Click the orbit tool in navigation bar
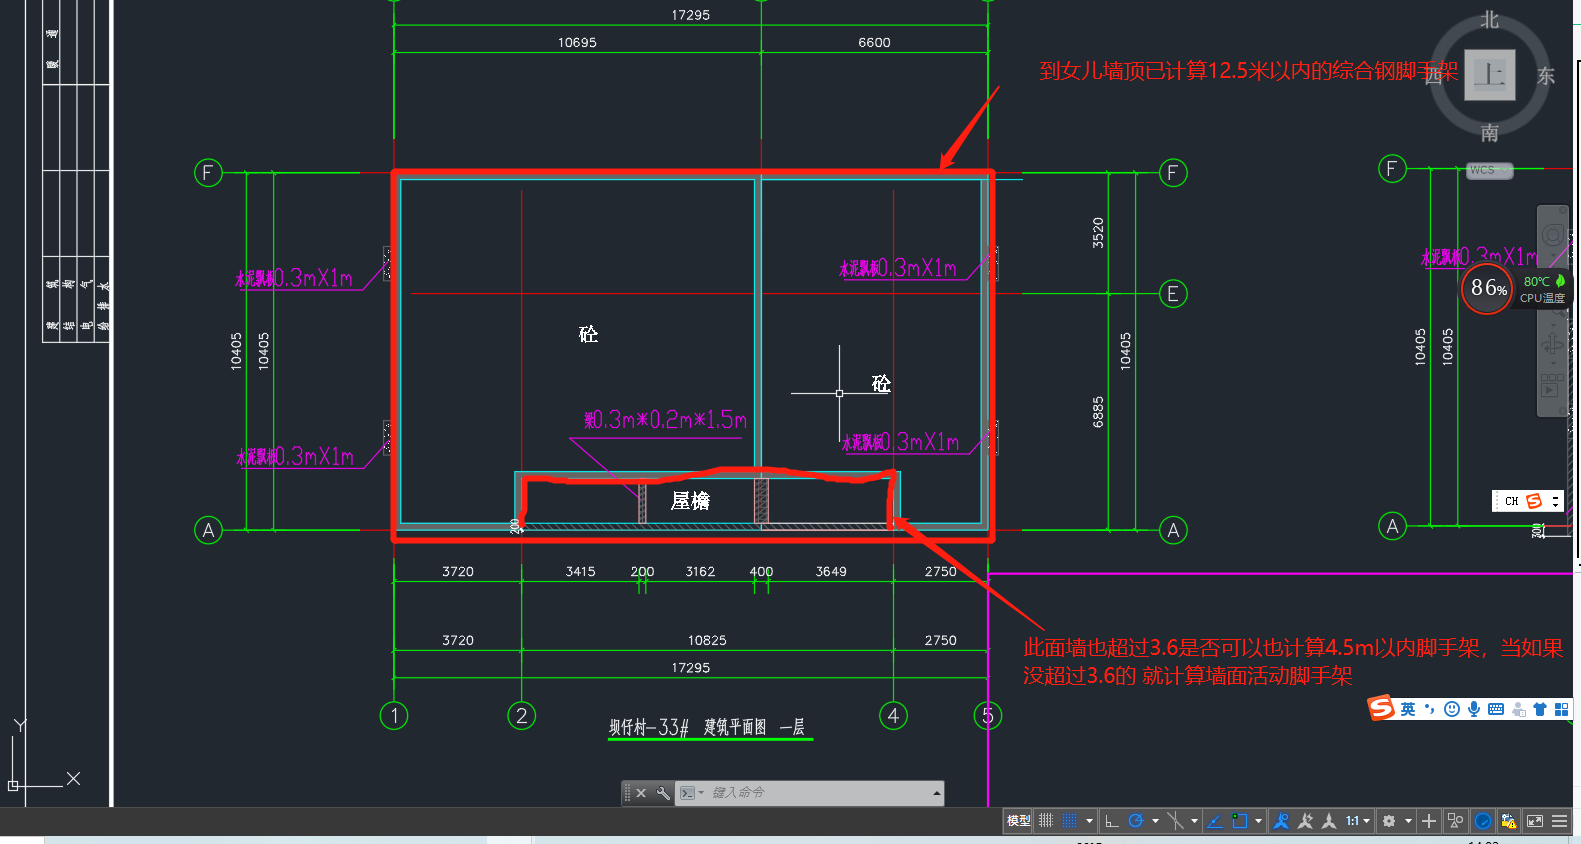Image resolution: width=1581 pixels, height=844 pixels. point(1553,344)
